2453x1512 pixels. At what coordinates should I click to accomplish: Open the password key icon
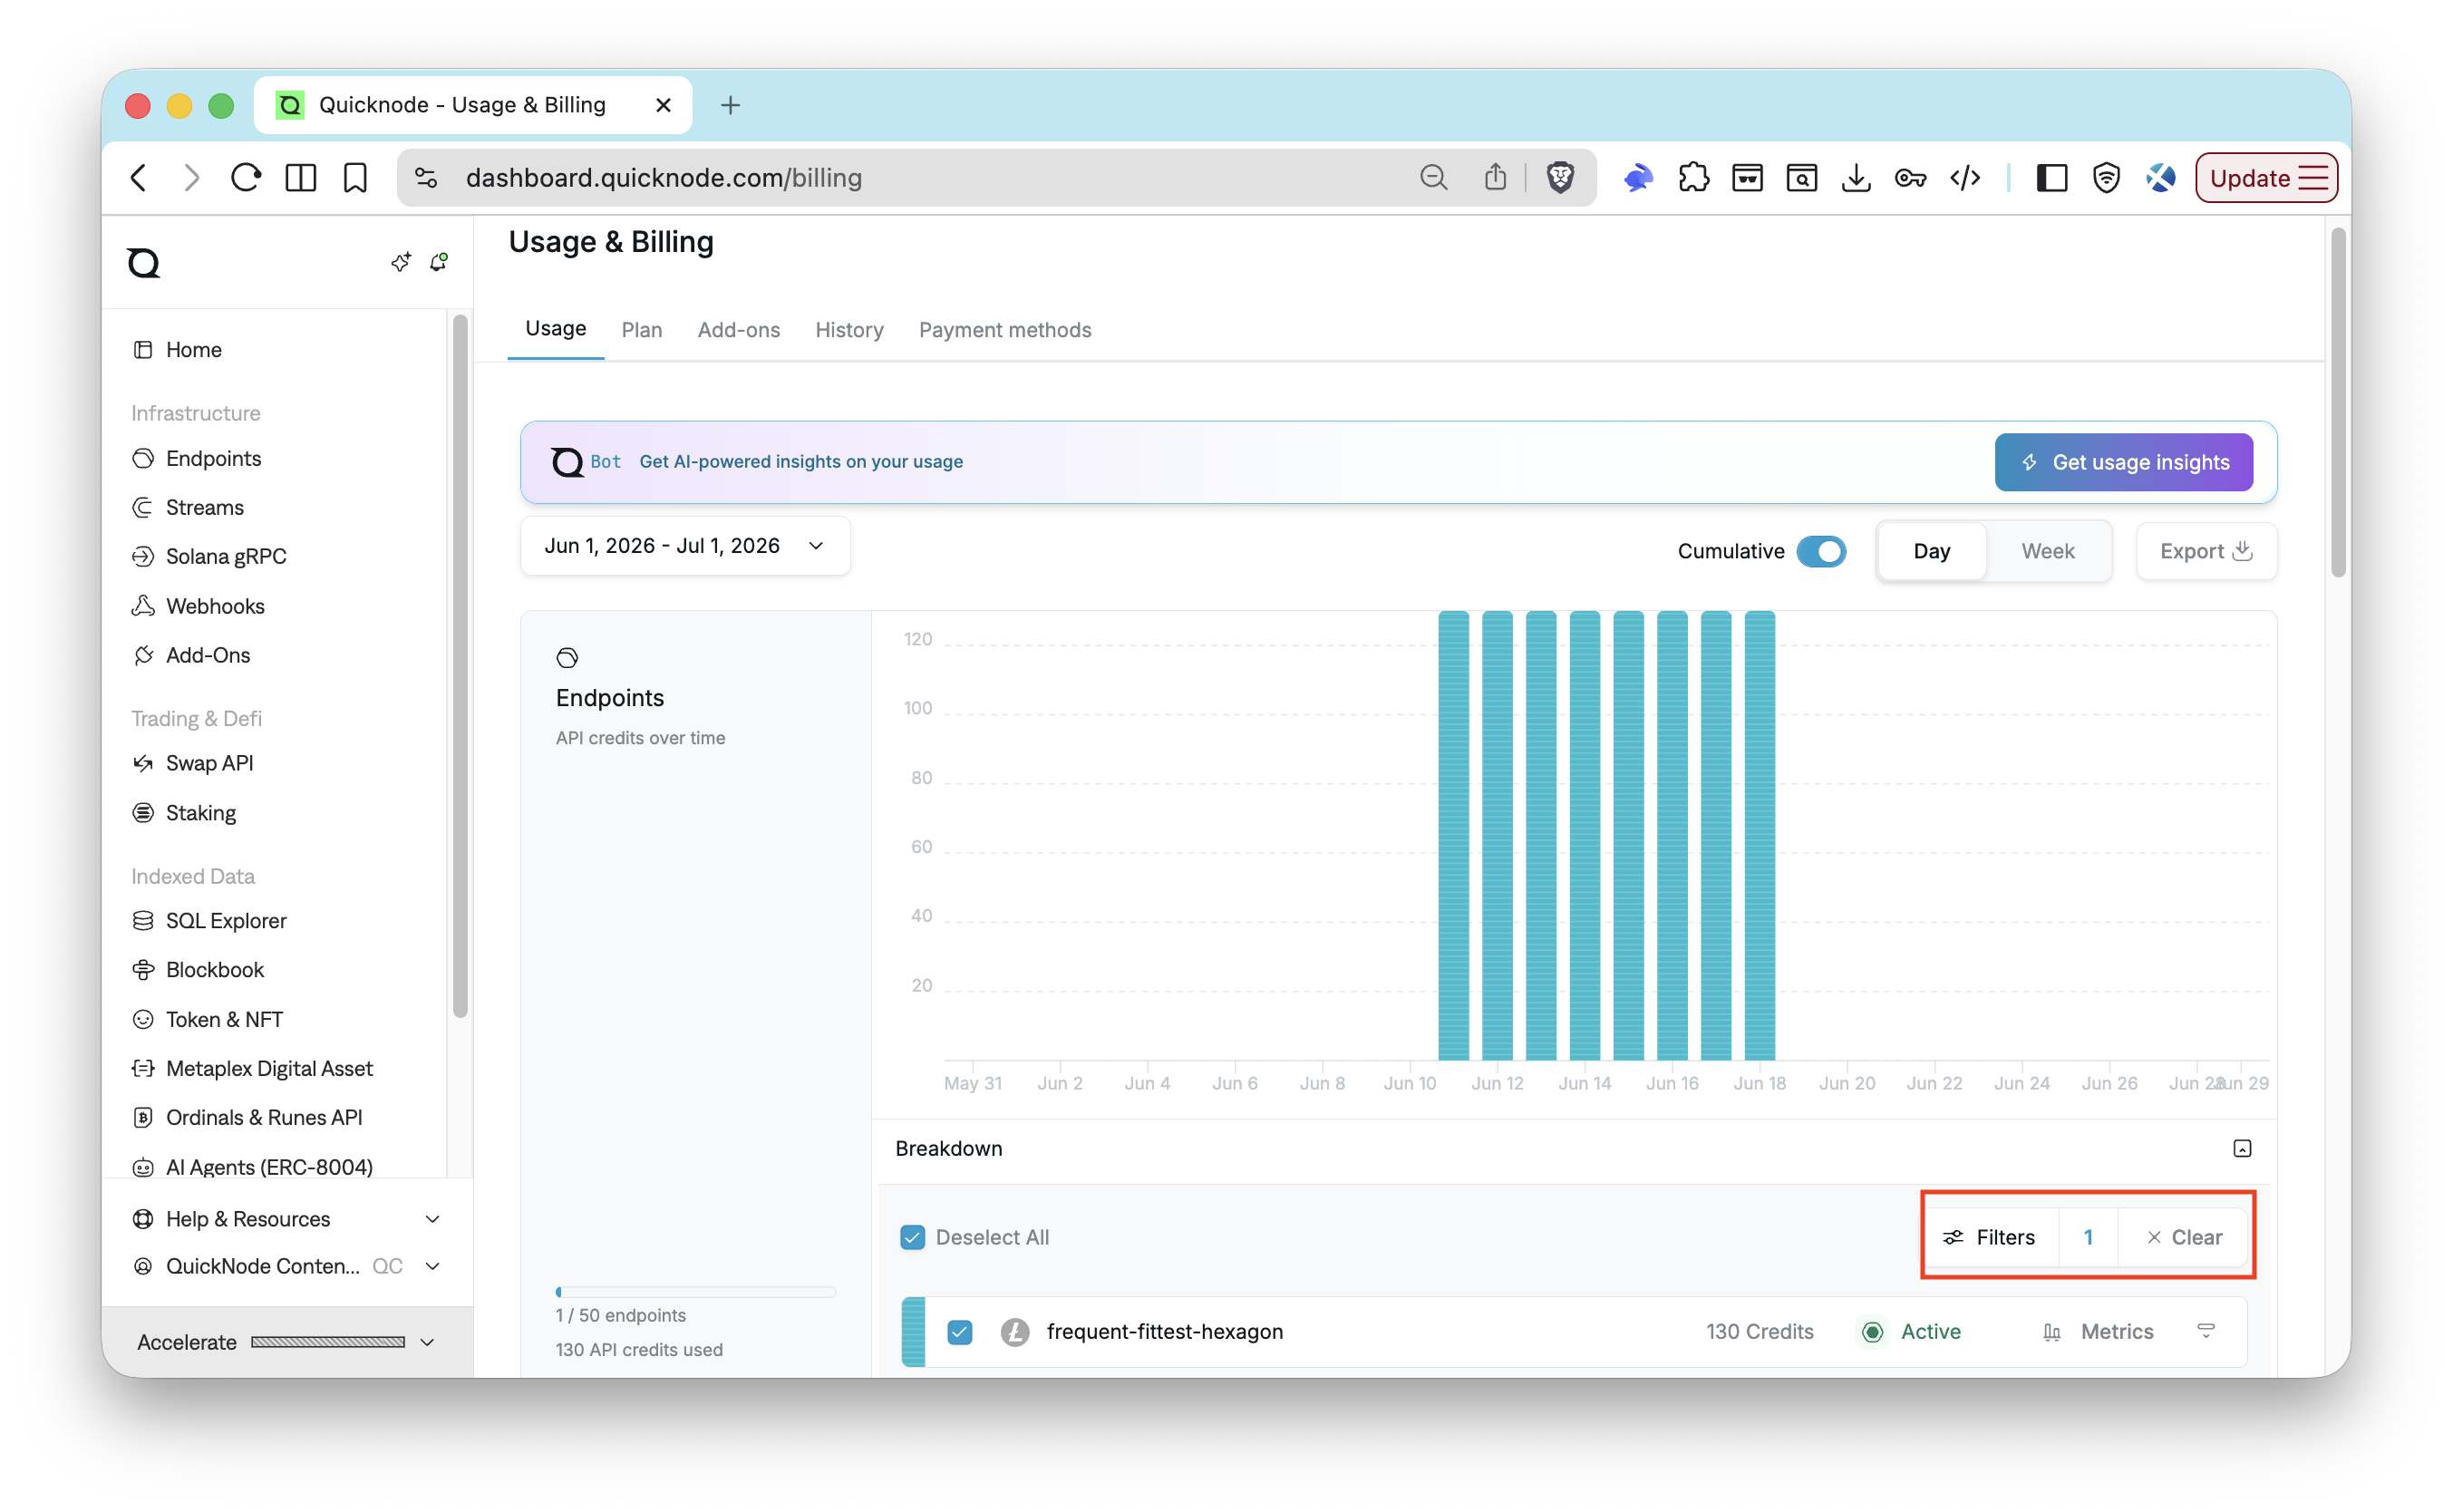pyautogui.click(x=1910, y=178)
